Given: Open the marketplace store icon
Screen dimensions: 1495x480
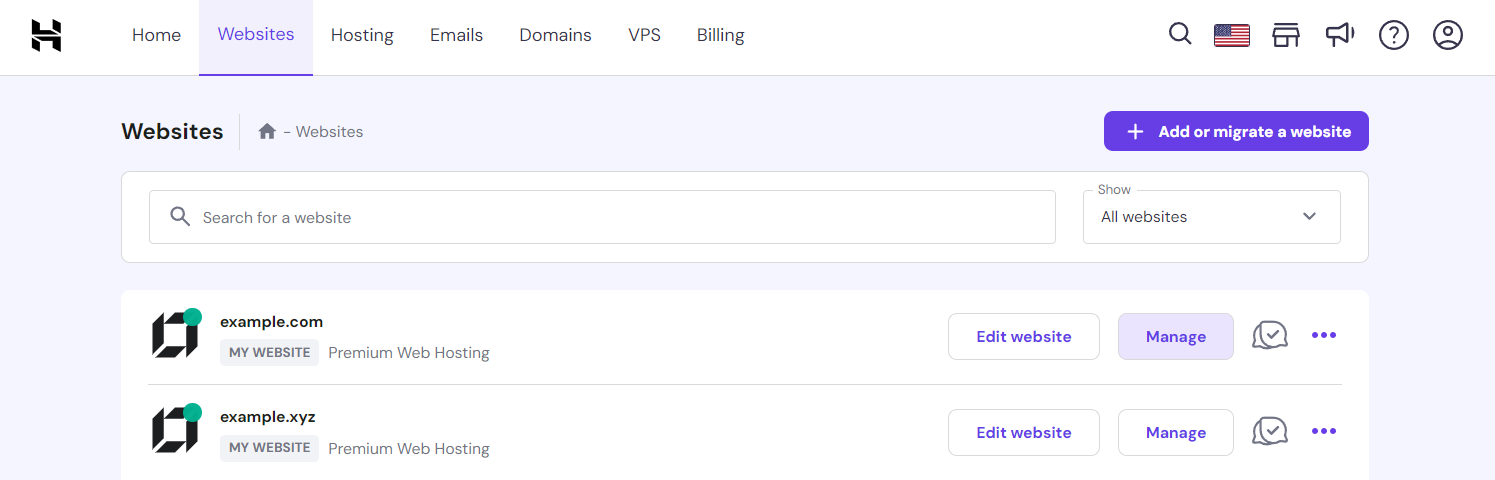Looking at the screenshot, I should (1286, 36).
